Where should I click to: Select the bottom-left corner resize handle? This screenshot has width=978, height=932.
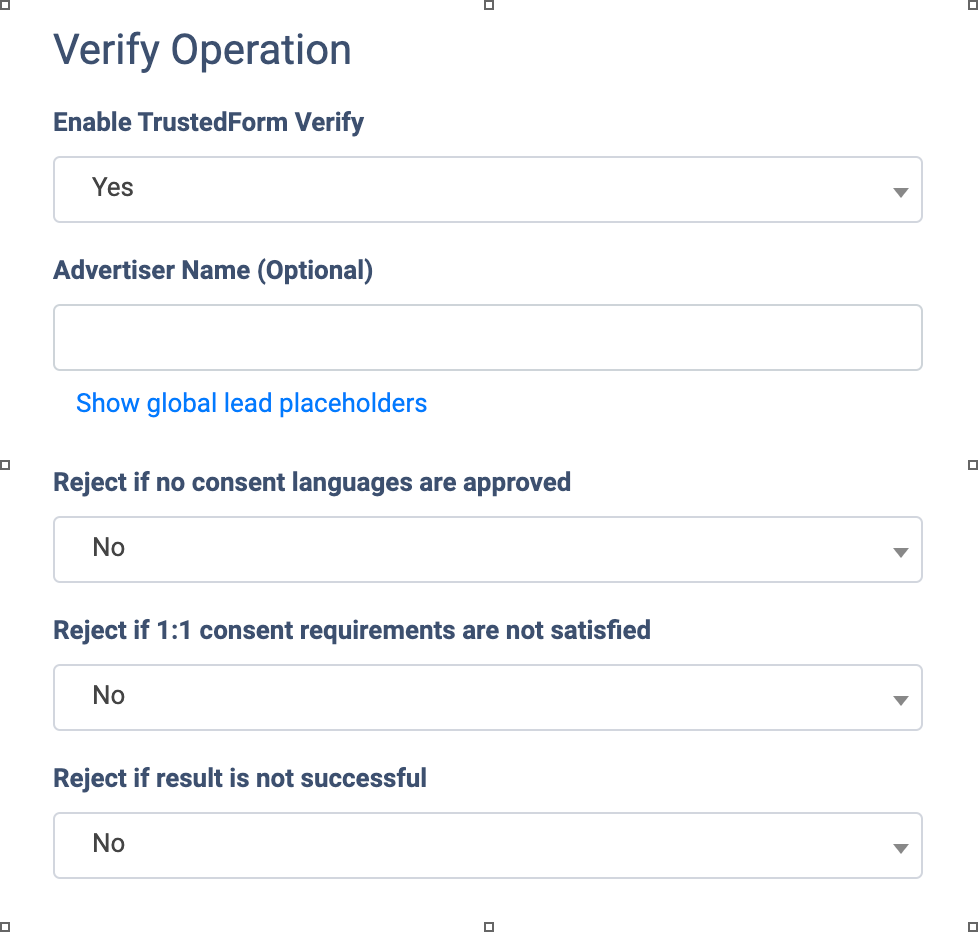[x=5, y=926]
